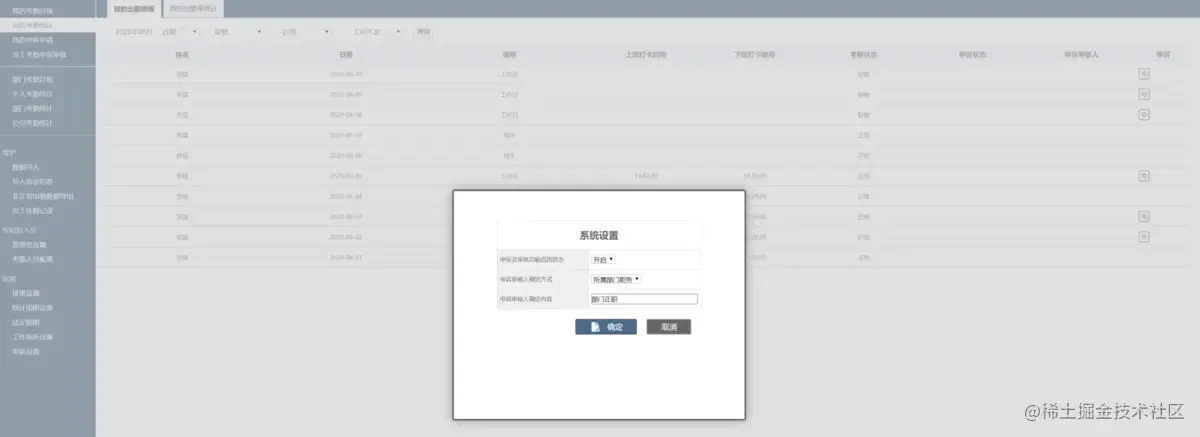Image resolution: width=1200 pixels, height=437 pixels.
Task: Open 法定假期 in the sidebar
Action: (26, 322)
